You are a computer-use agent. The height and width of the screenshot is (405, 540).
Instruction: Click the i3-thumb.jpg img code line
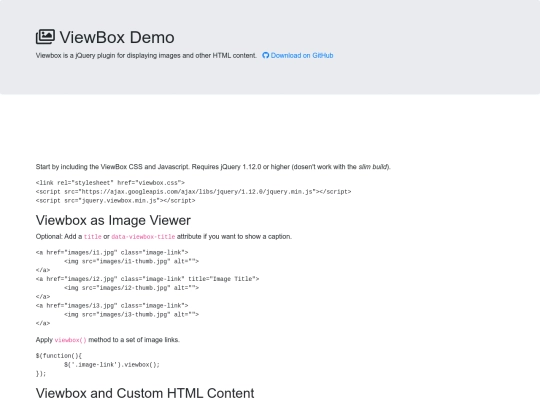[131, 314]
